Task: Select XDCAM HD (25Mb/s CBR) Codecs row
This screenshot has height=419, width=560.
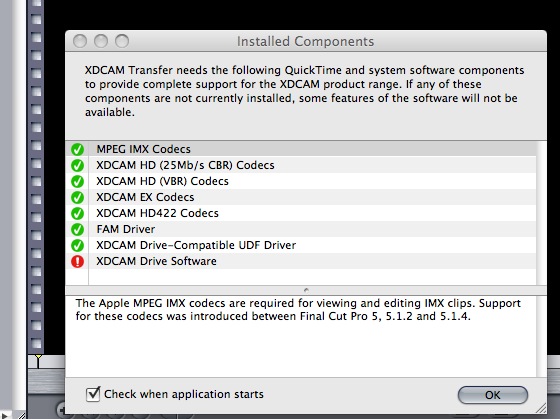Action: 301,165
